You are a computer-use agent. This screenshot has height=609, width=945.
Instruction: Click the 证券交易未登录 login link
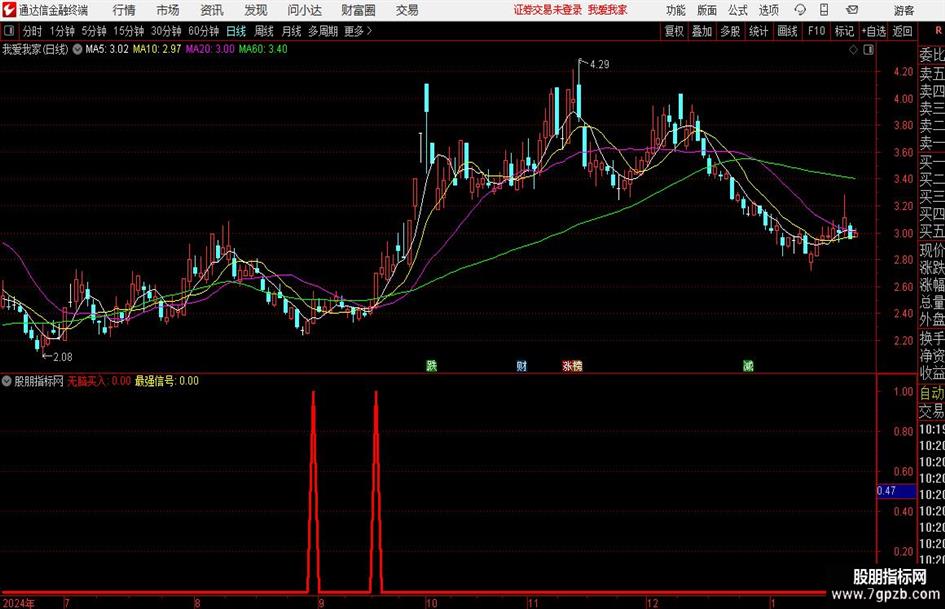tap(548, 10)
